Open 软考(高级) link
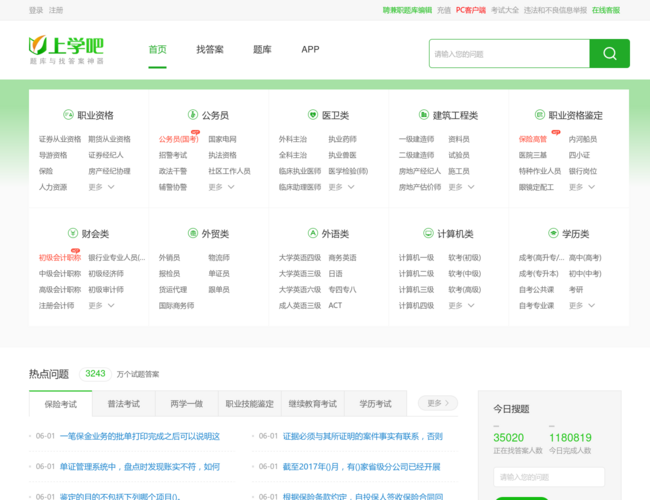Screen dimensions: 650x500 pos(464,289)
